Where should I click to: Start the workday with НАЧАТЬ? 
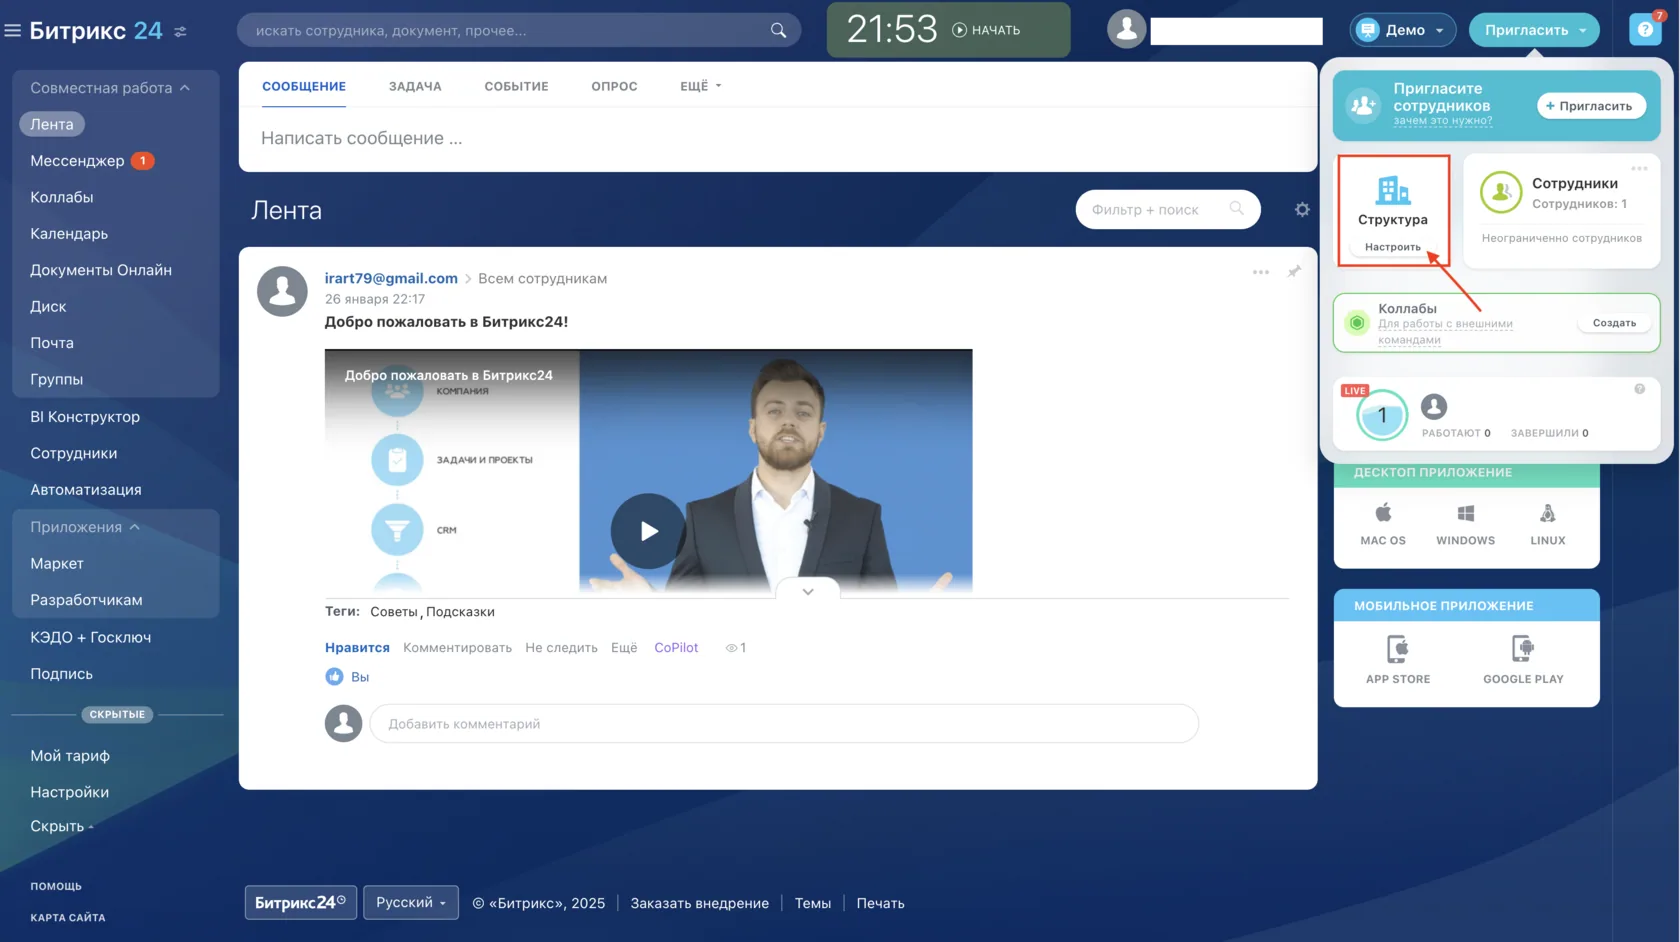click(986, 30)
